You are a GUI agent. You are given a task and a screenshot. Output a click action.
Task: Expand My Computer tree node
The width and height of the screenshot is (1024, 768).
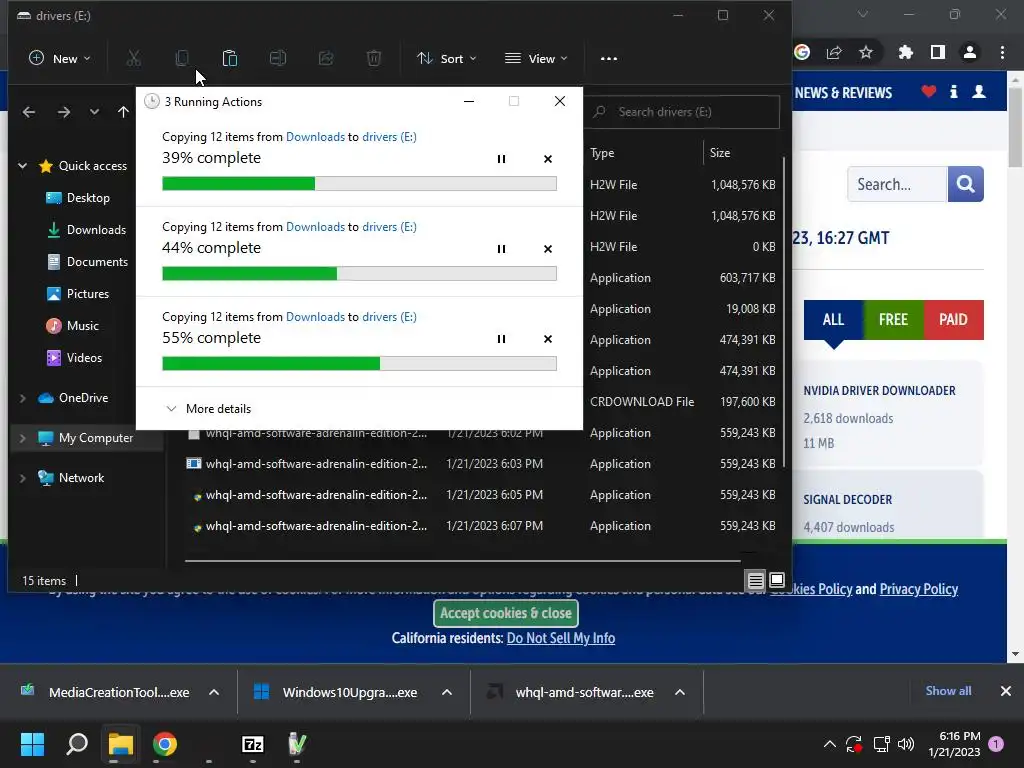click(23, 438)
